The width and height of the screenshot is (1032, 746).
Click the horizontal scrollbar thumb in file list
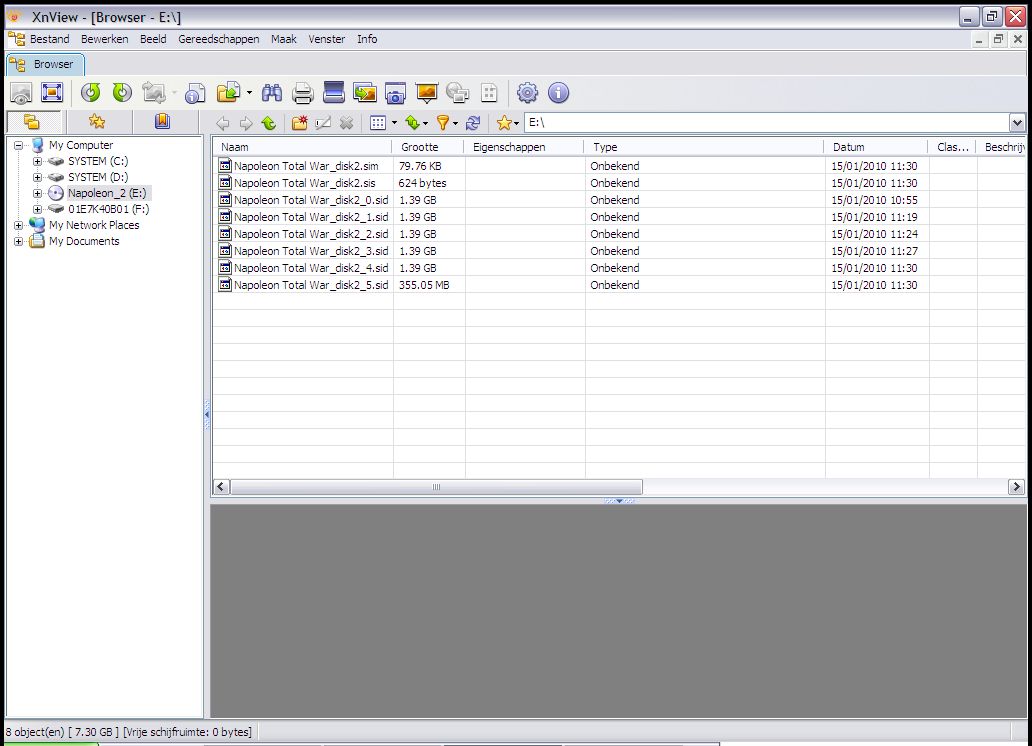tap(436, 487)
